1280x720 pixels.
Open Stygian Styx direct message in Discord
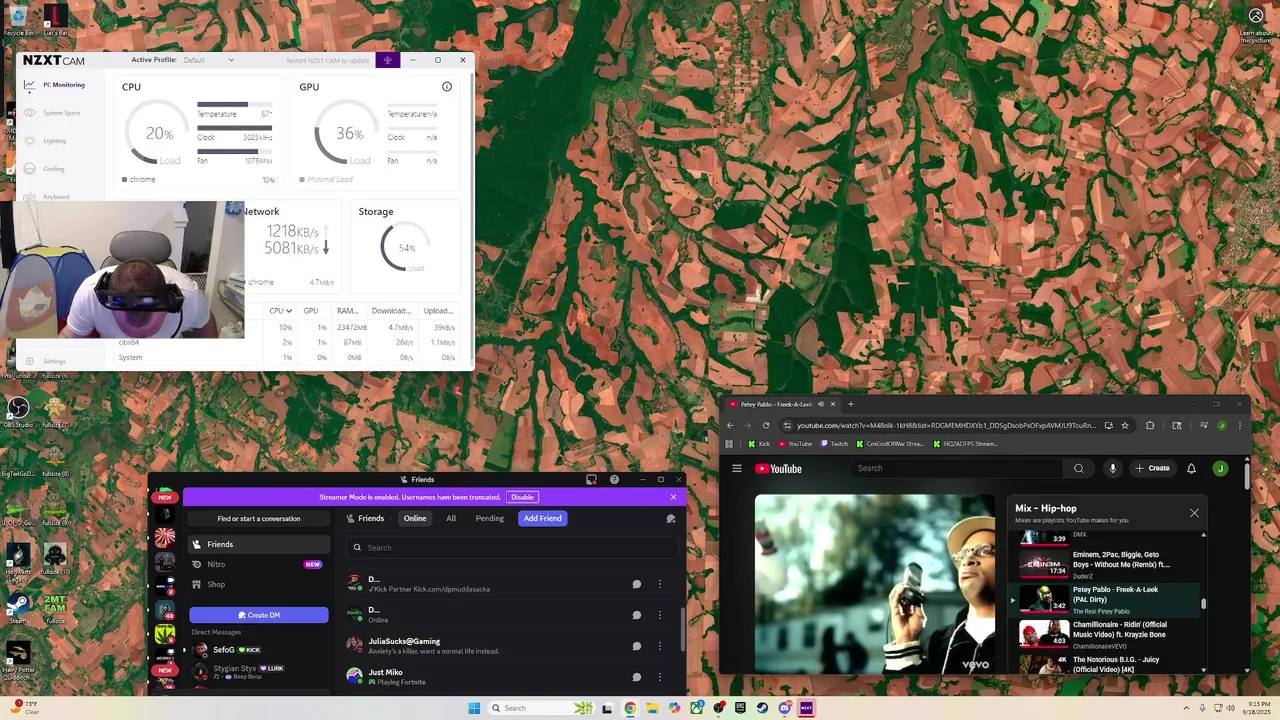point(259,672)
